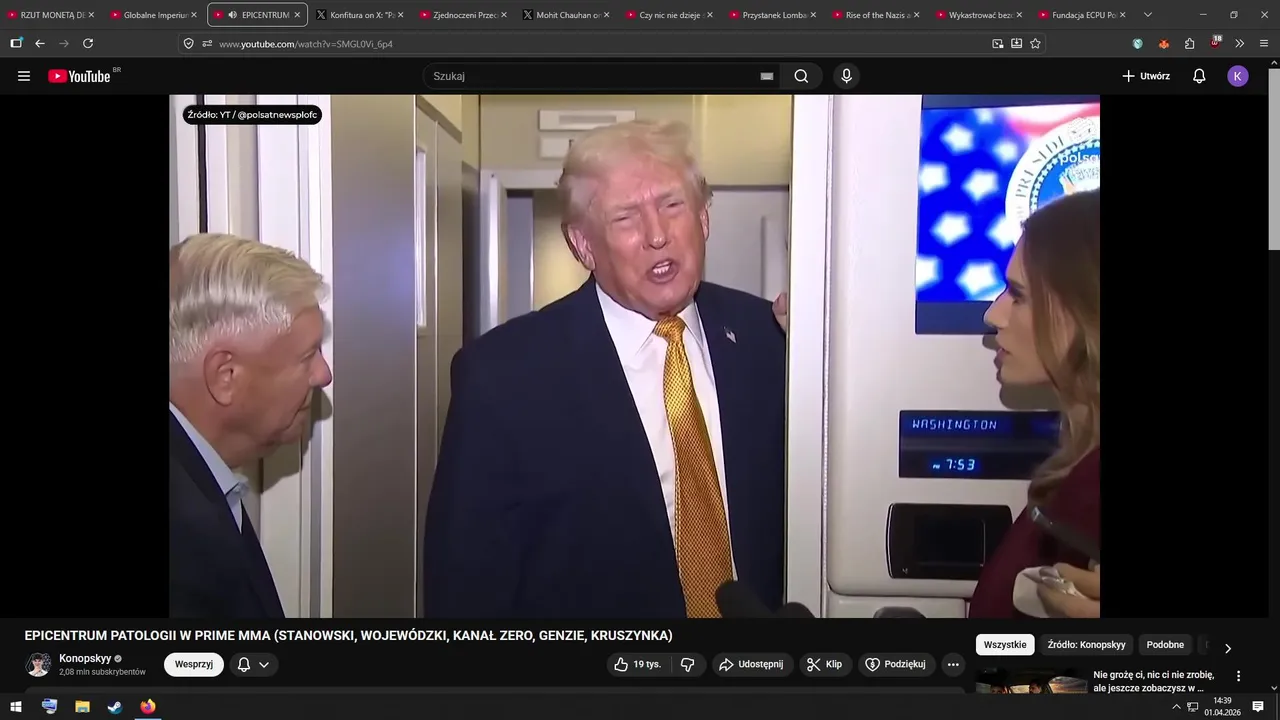Open the browser extensions puzzle icon
This screenshot has width=1280, height=720.
[x=1190, y=43]
